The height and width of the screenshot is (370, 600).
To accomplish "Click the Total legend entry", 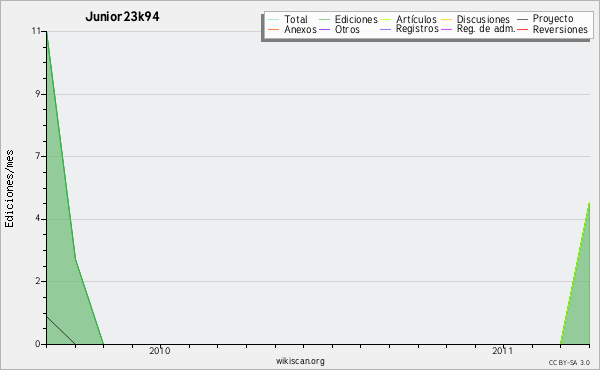I will pyautogui.click(x=288, y=19).
